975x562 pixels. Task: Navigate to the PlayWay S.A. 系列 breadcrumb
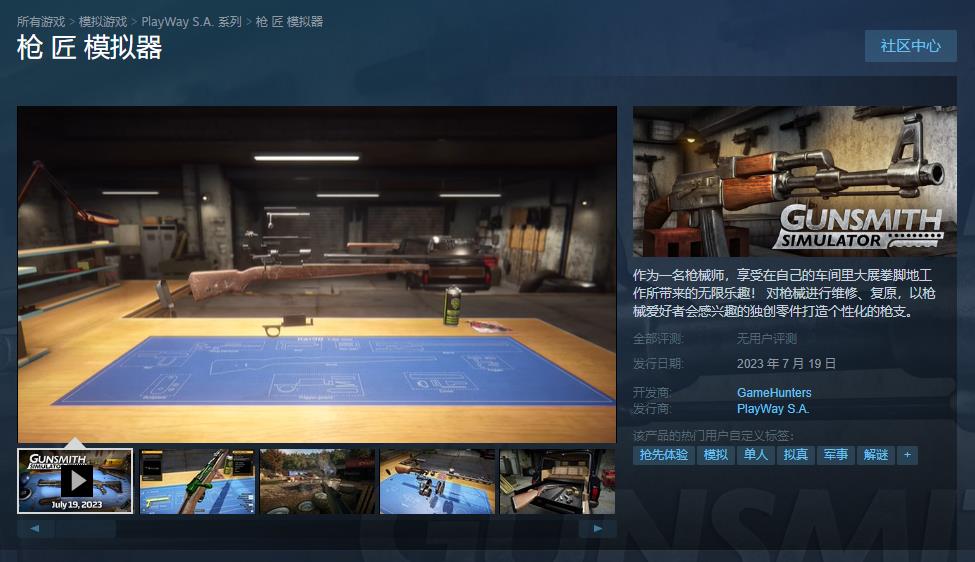pos(191,21)
